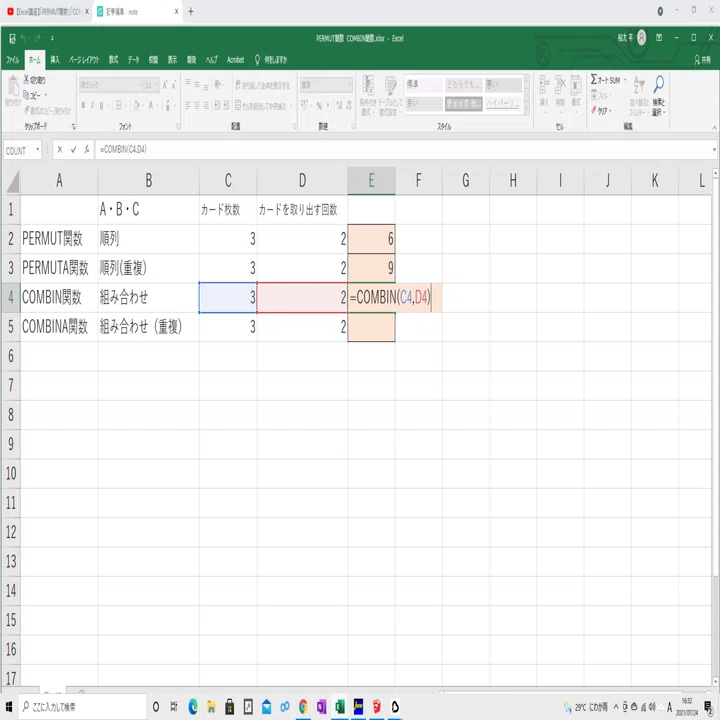This screenshot has width=720, height=720.
Task: Click the Middle Align icon
Action: pyautogui.click(x=197, y=84)
